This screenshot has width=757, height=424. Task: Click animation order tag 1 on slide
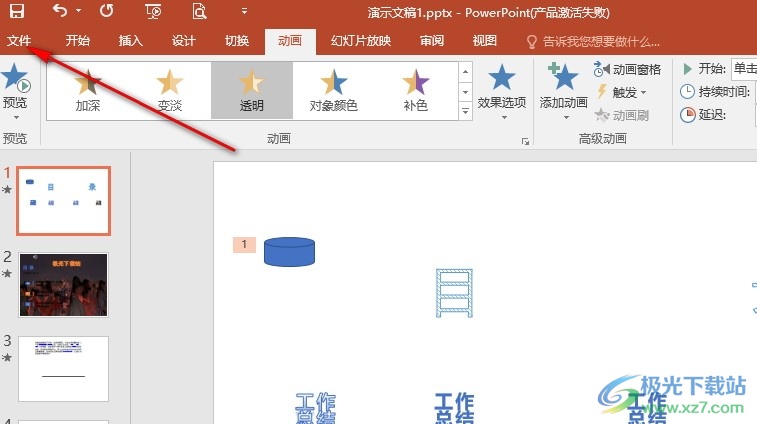(x=244, y=244)
